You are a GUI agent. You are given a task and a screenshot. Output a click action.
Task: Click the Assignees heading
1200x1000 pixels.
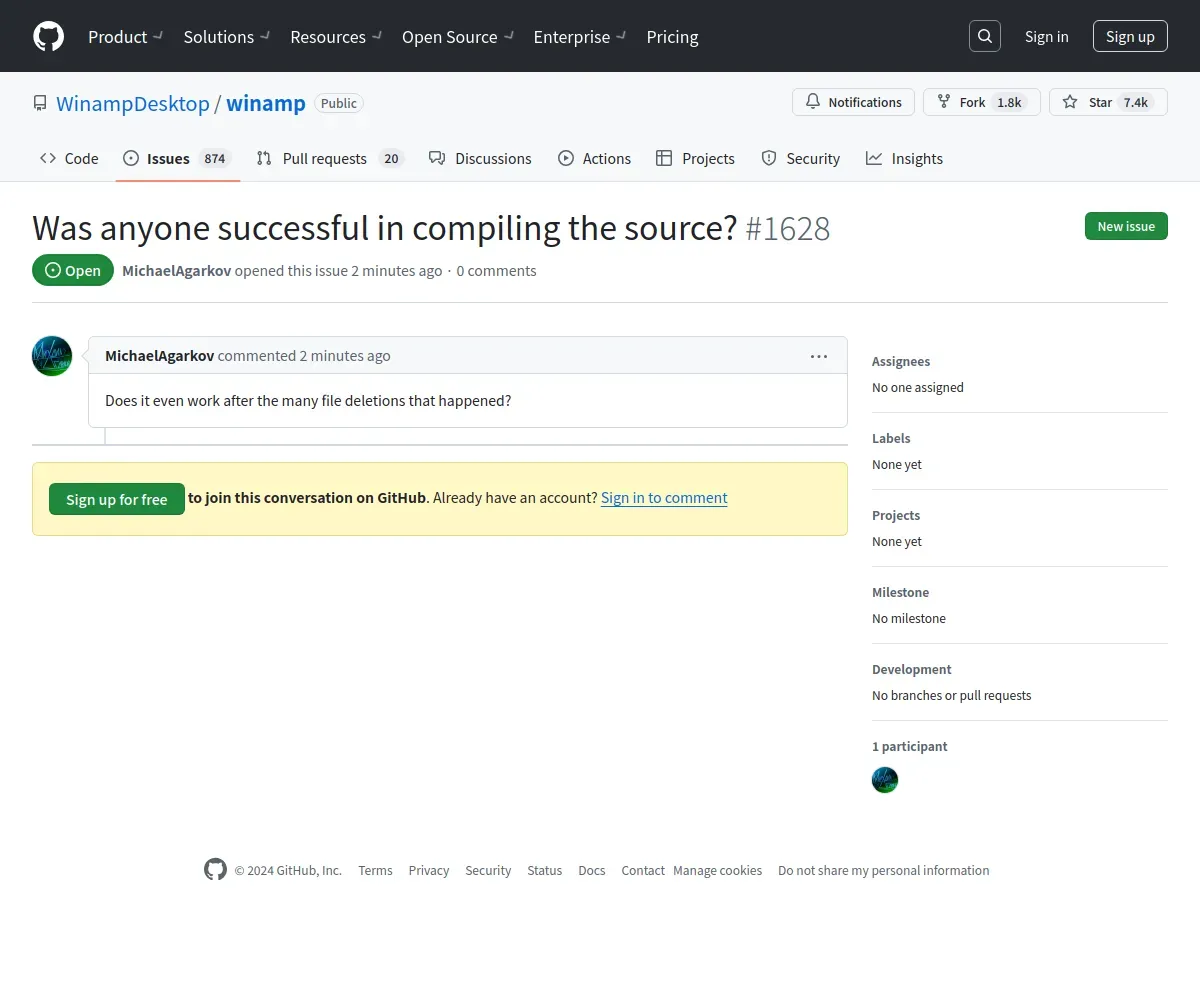coord(901,361)
